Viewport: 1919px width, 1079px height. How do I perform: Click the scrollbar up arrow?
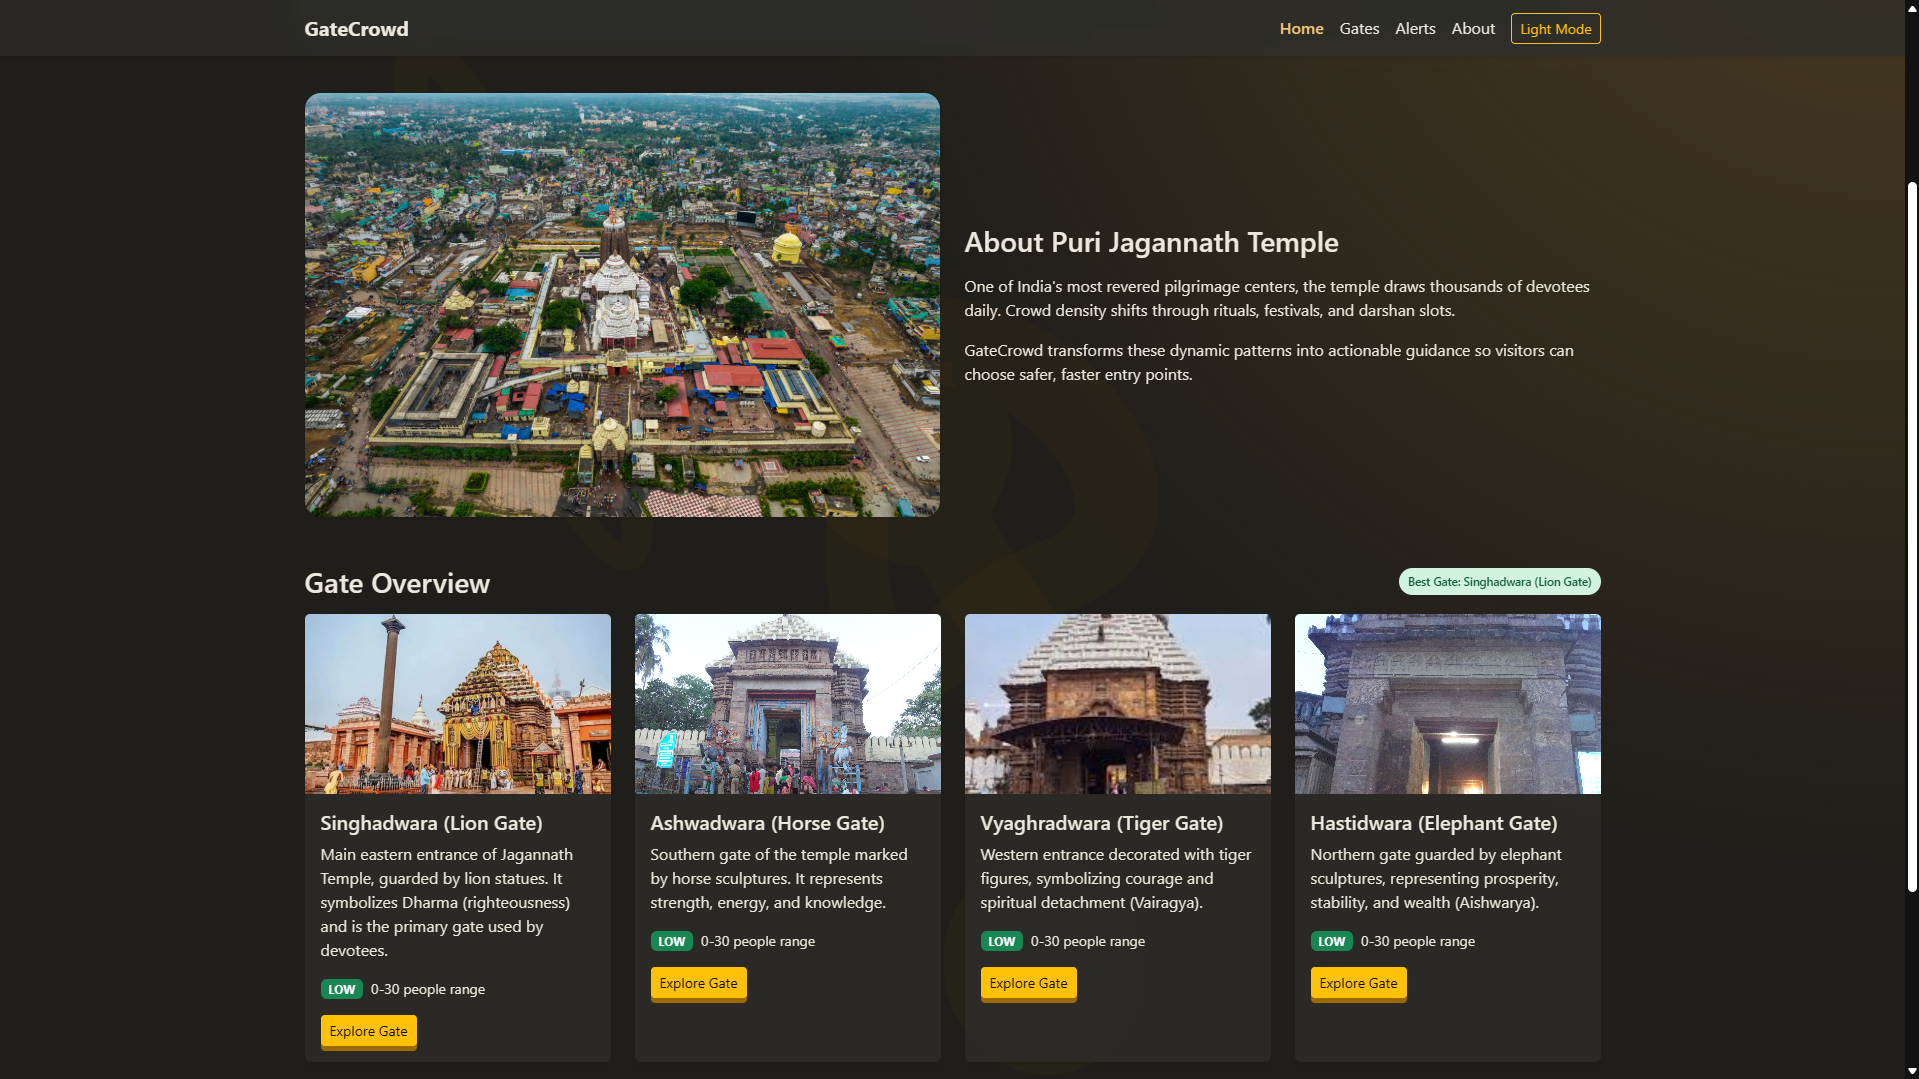(1912, 7)
